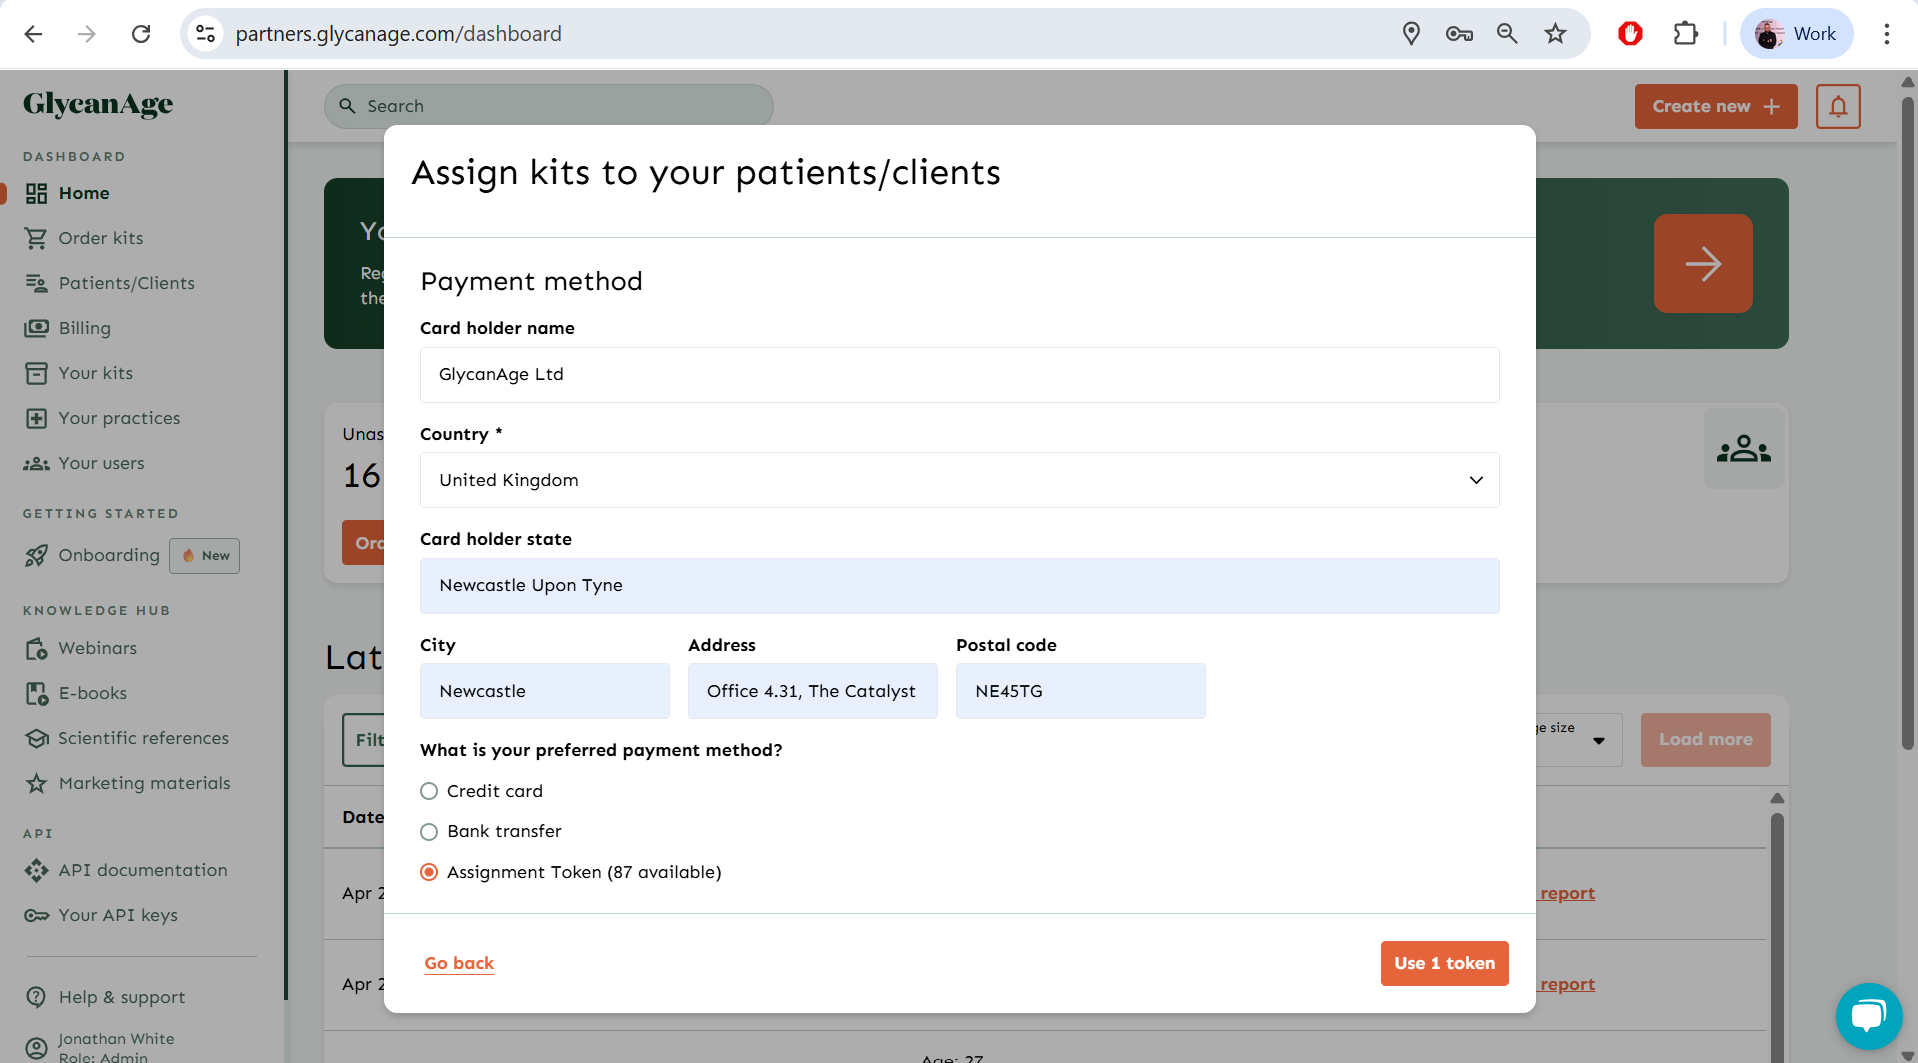The height and width of the screenshot is (1063, 1918).
Task: Click the Use 1 token button
Action: (x=1444, y=963)
